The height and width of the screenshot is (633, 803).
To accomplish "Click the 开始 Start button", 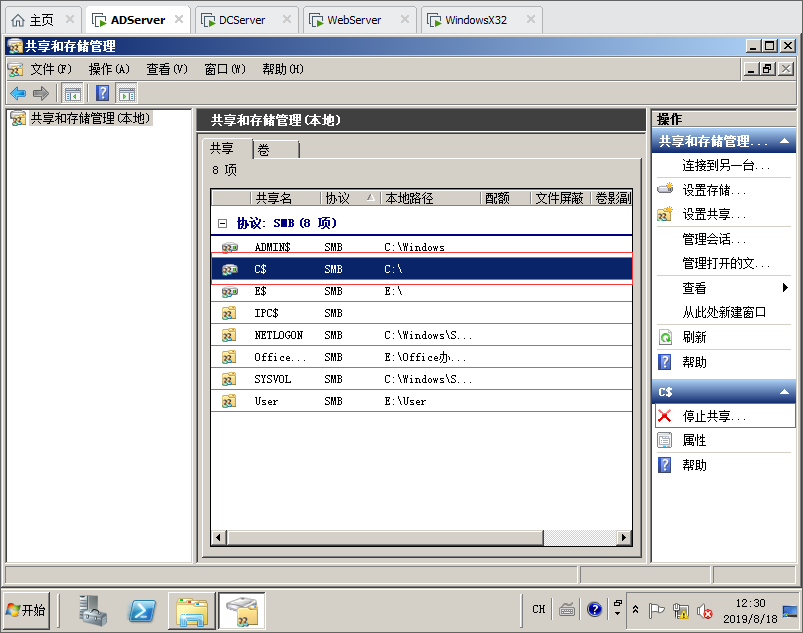I will tap(27, 610).
